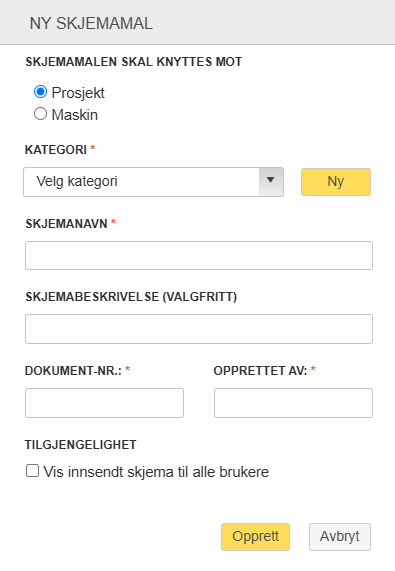The width and height of the screenshot is (395, 571).
Task: Click the Opprett button
Action: pyautogui.click(x=255, y=537)
